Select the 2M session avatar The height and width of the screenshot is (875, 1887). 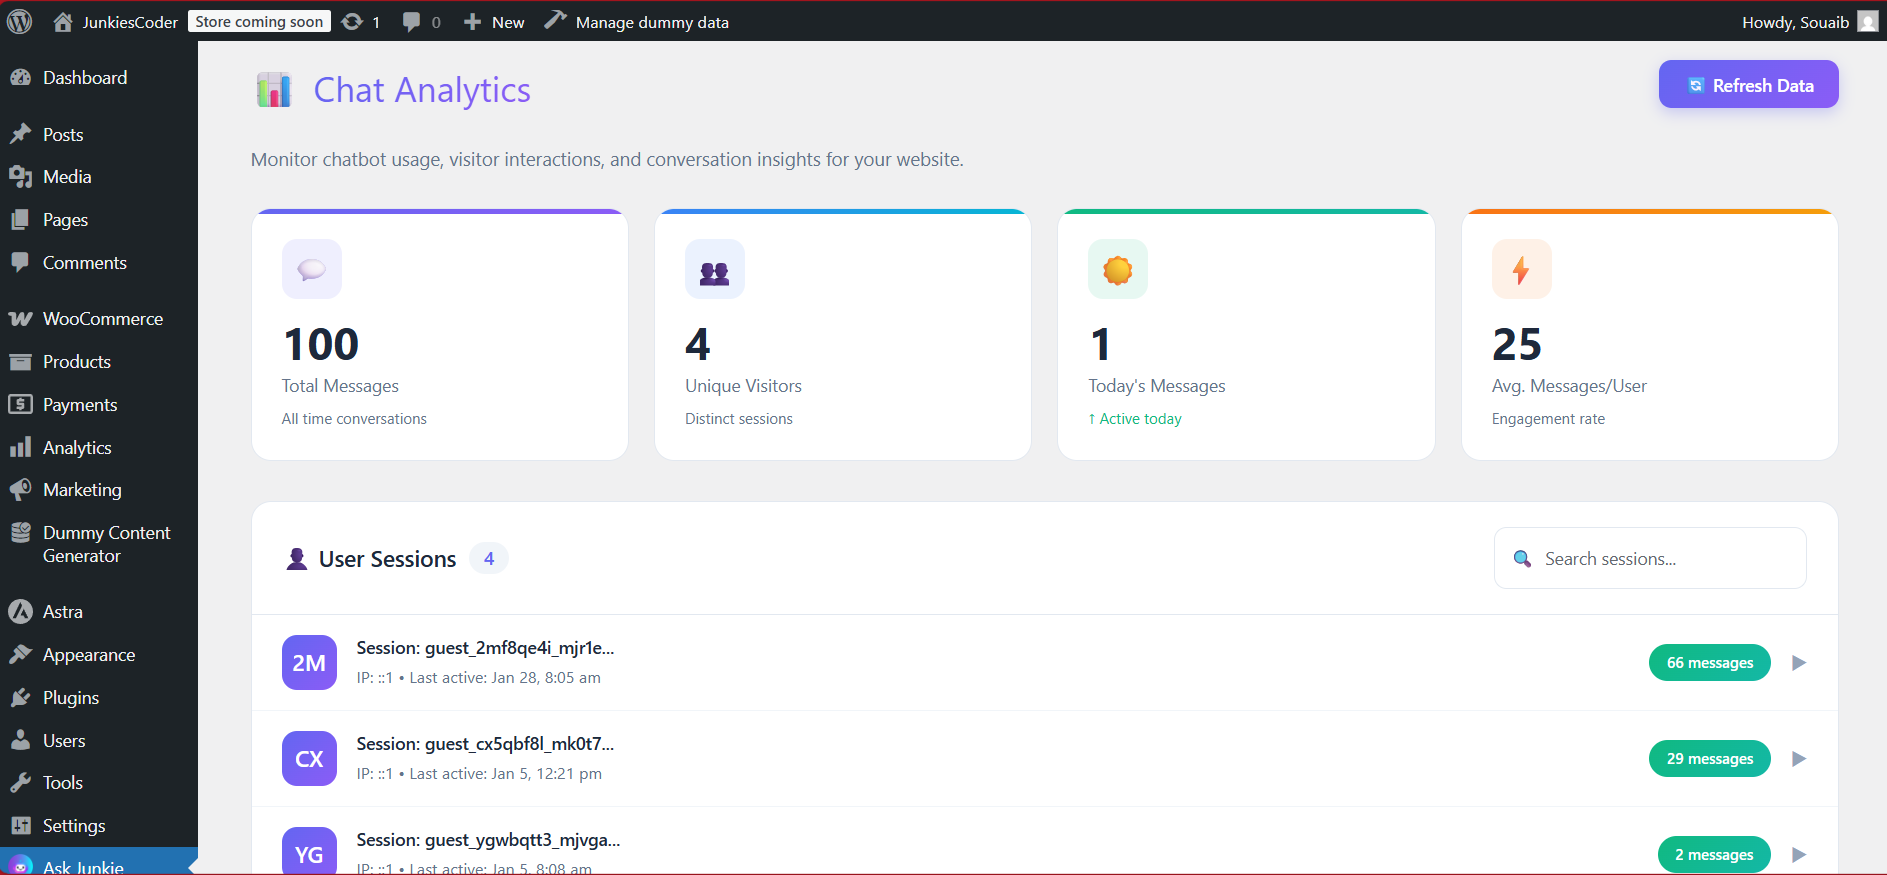coord(309,663)
